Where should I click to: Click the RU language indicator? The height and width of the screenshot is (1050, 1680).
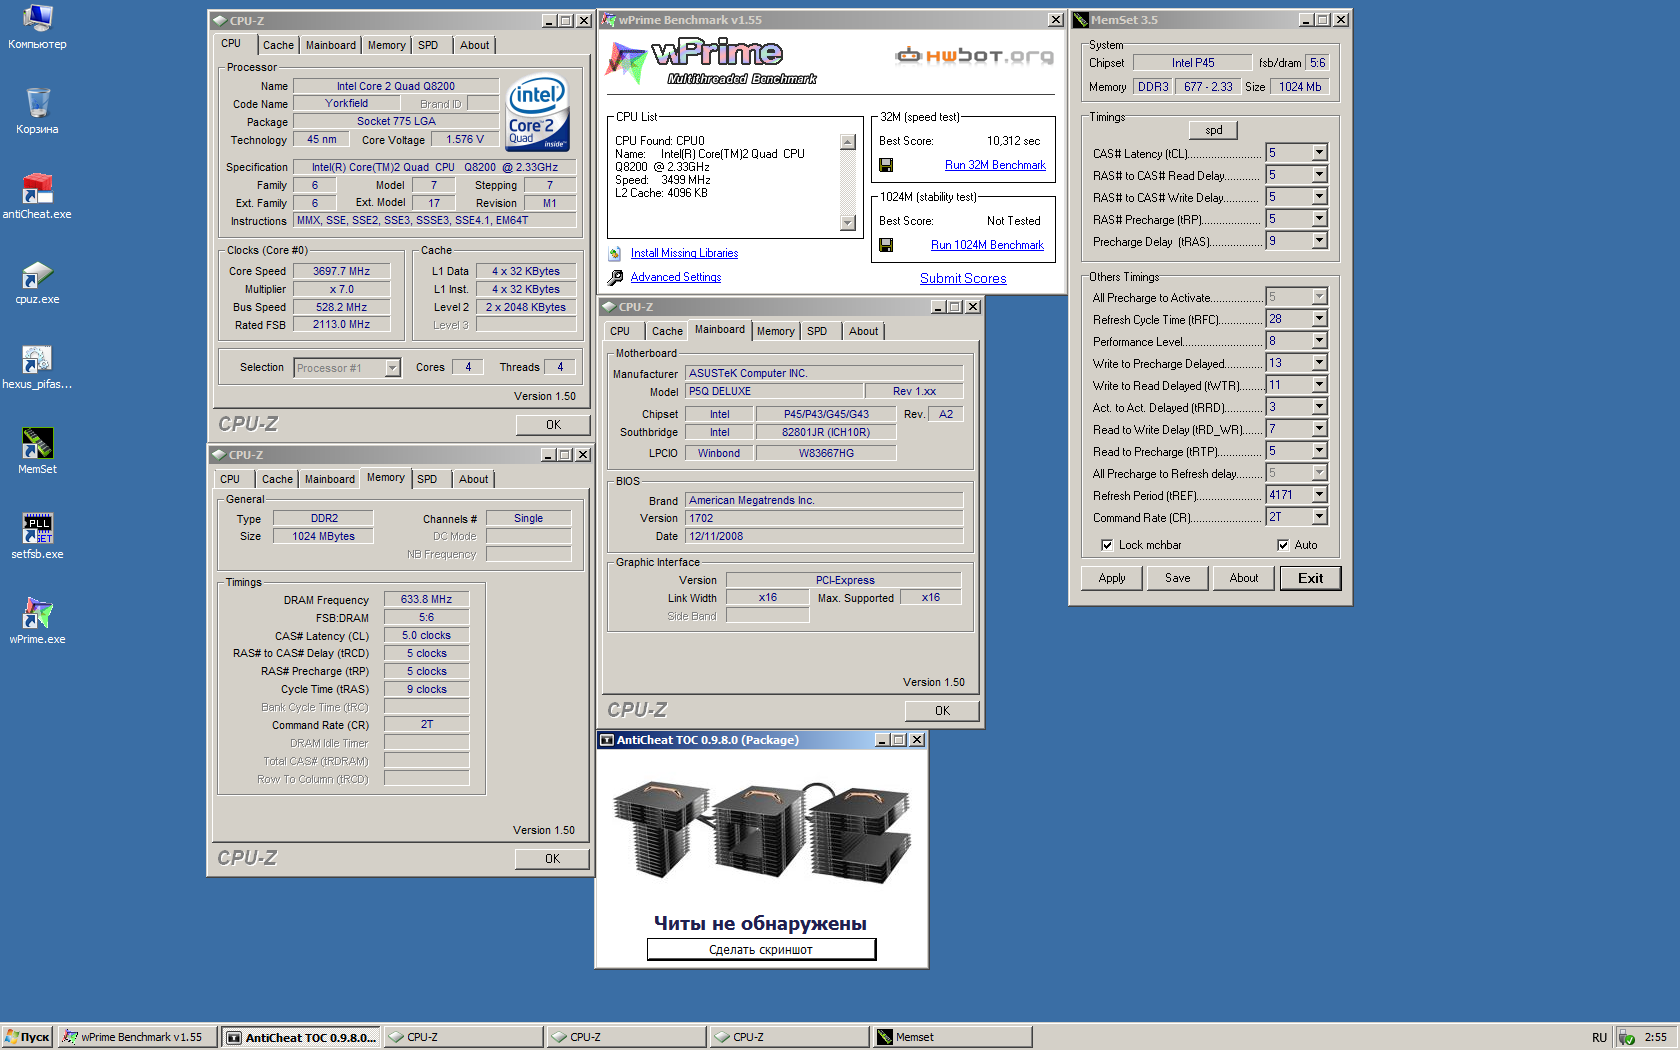tap(1599, 1038)
